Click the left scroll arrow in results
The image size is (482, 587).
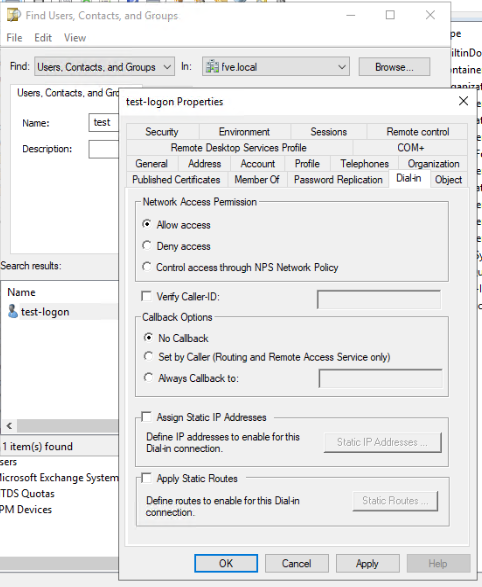9,426
